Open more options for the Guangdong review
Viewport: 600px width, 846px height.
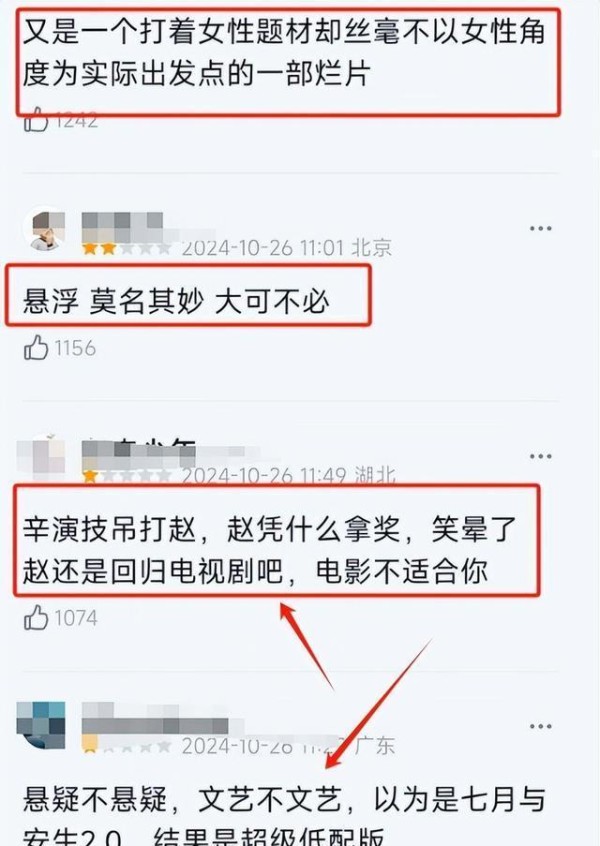[x=540, y=726]
